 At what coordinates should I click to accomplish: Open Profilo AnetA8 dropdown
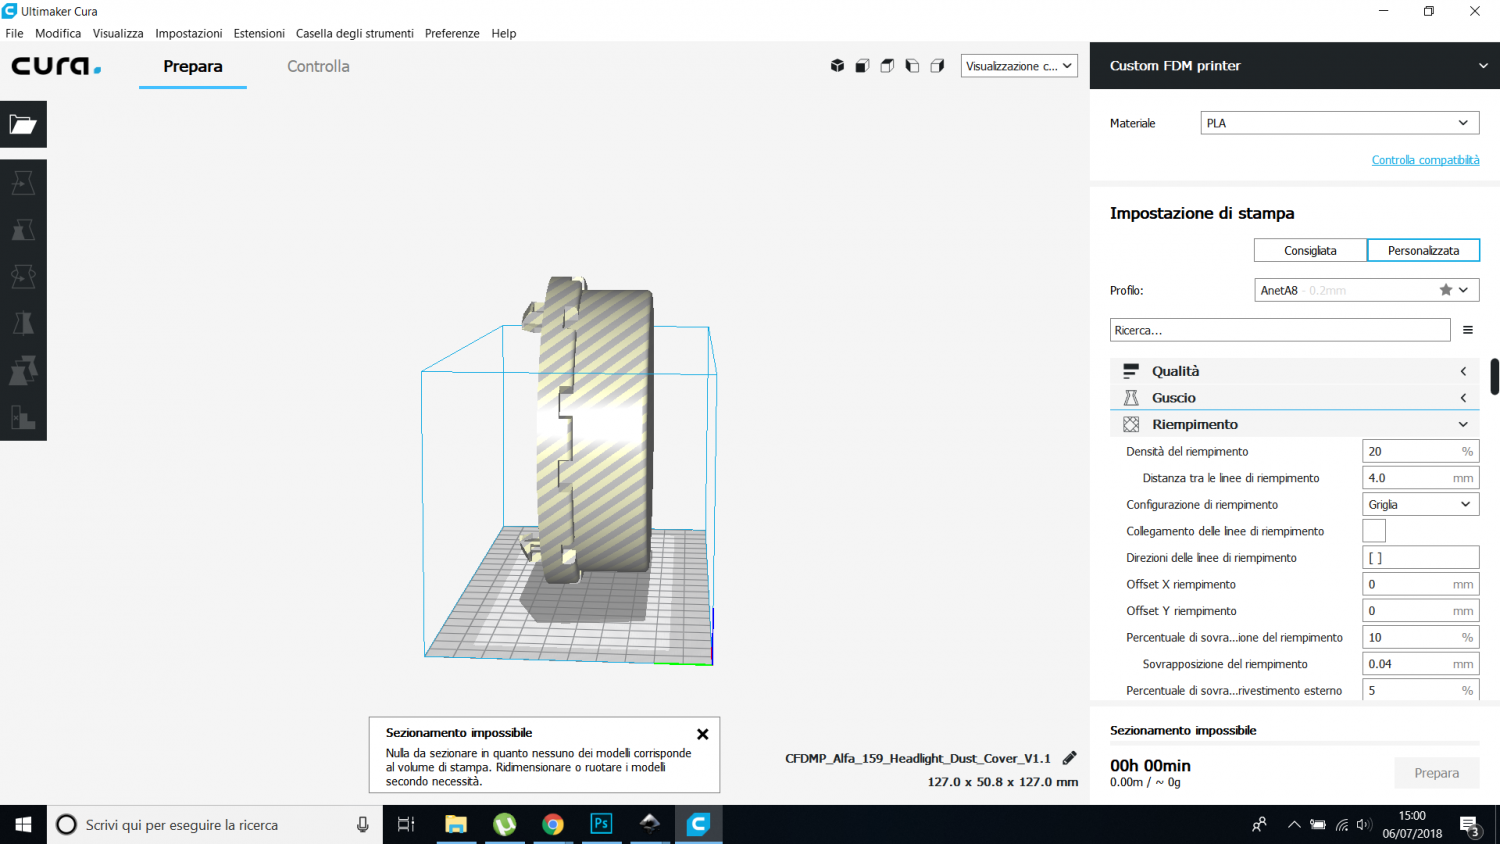(x=1367, y=290)
